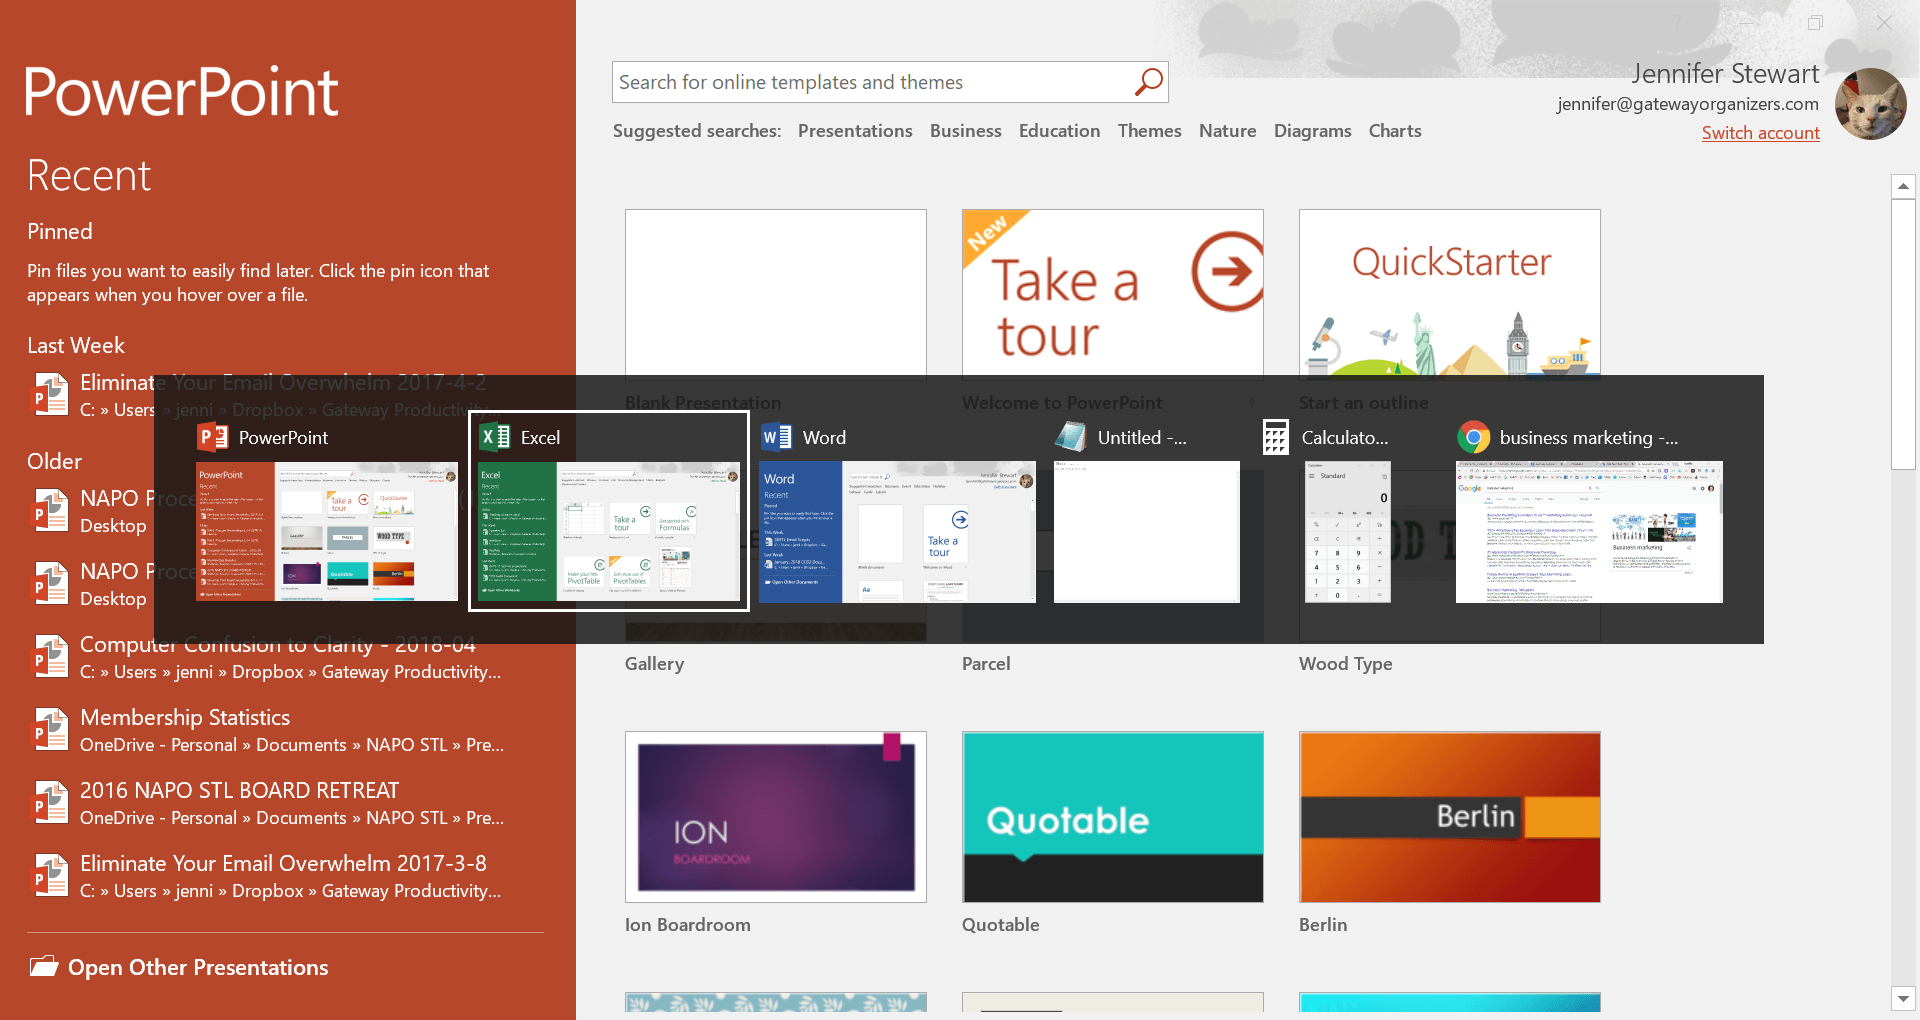Click the Parcel template label
Screen dimensions: 1920x1020
[x=986, y=664]
